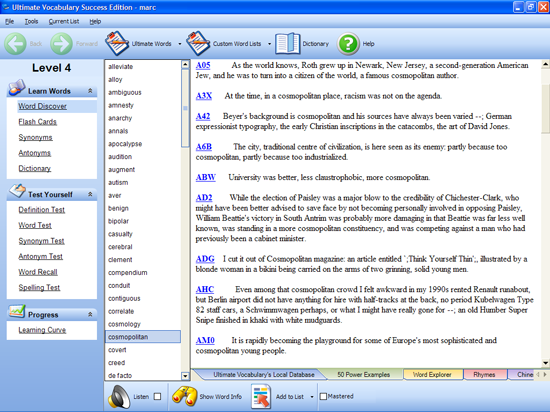This screenshot has height=412, width=550.
Task: Click the Learn Words panel icon
Action: [x=16, y=88]
